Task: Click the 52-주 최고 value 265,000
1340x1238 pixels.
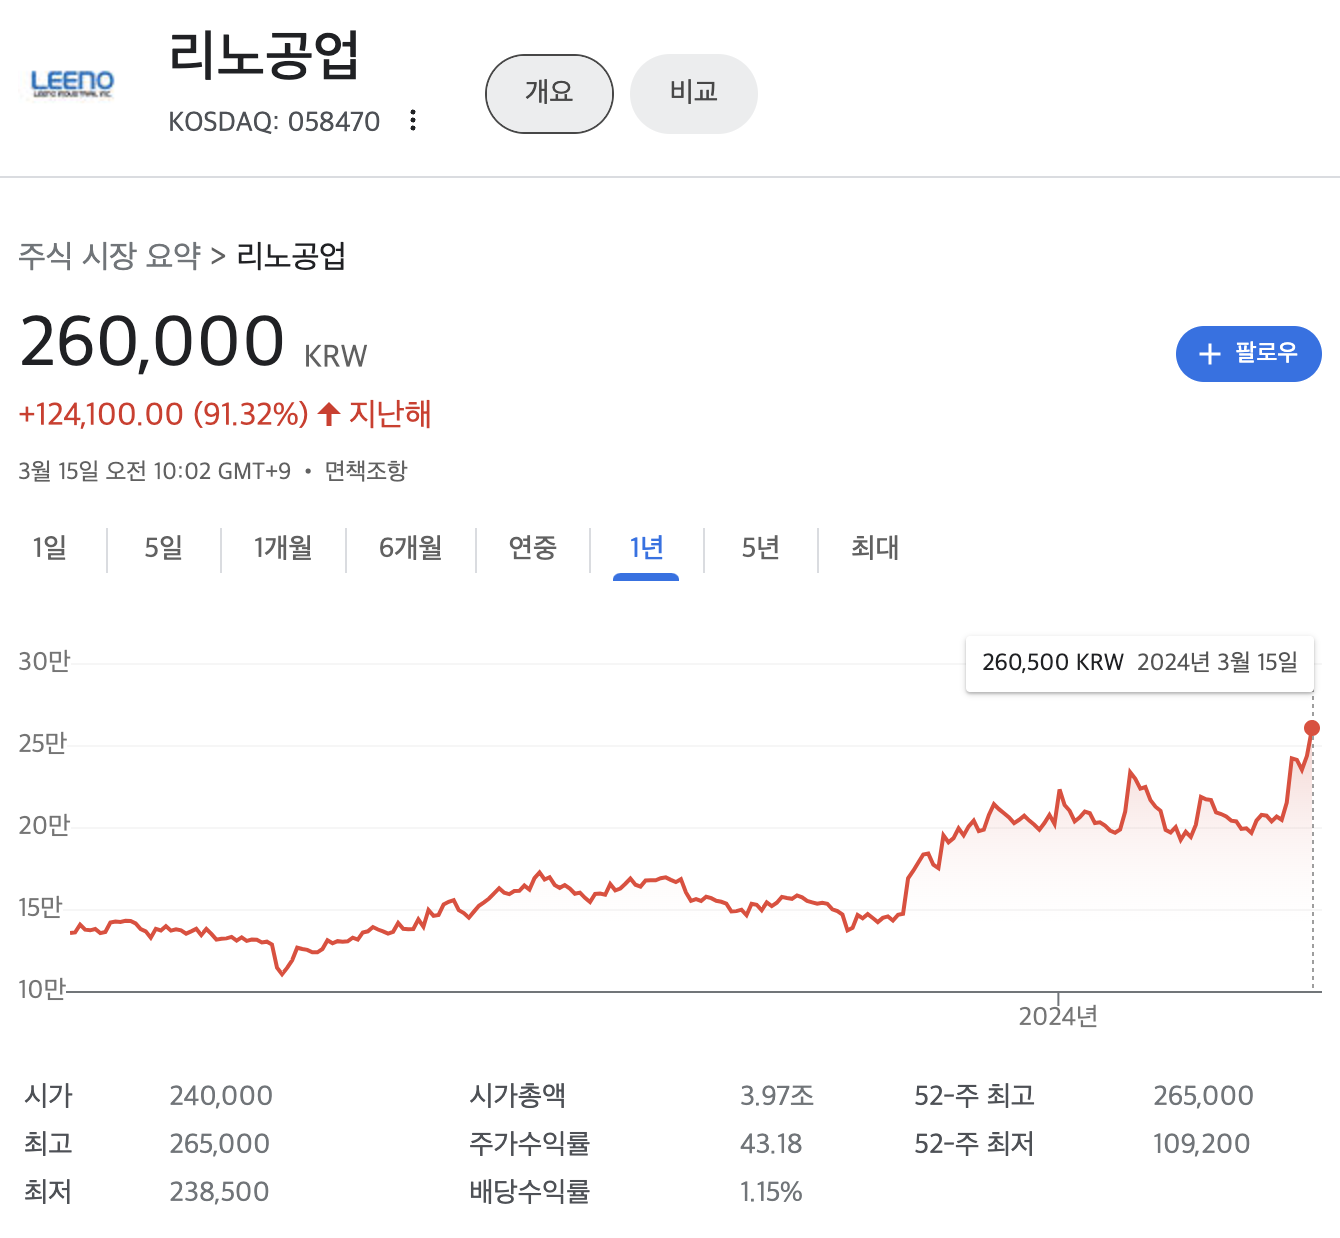Action: [1203, 1096]
